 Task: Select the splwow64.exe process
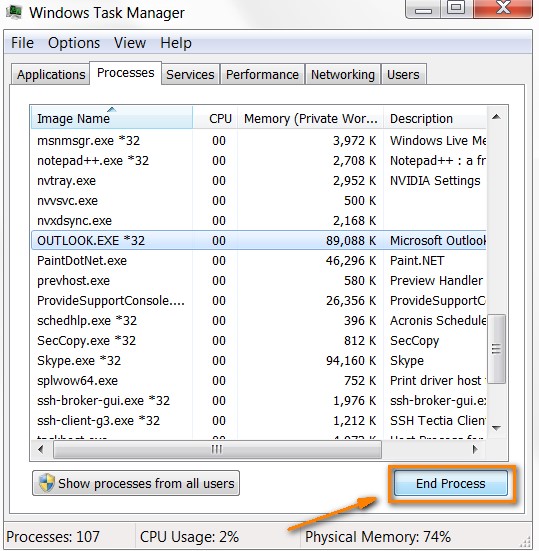259,381
